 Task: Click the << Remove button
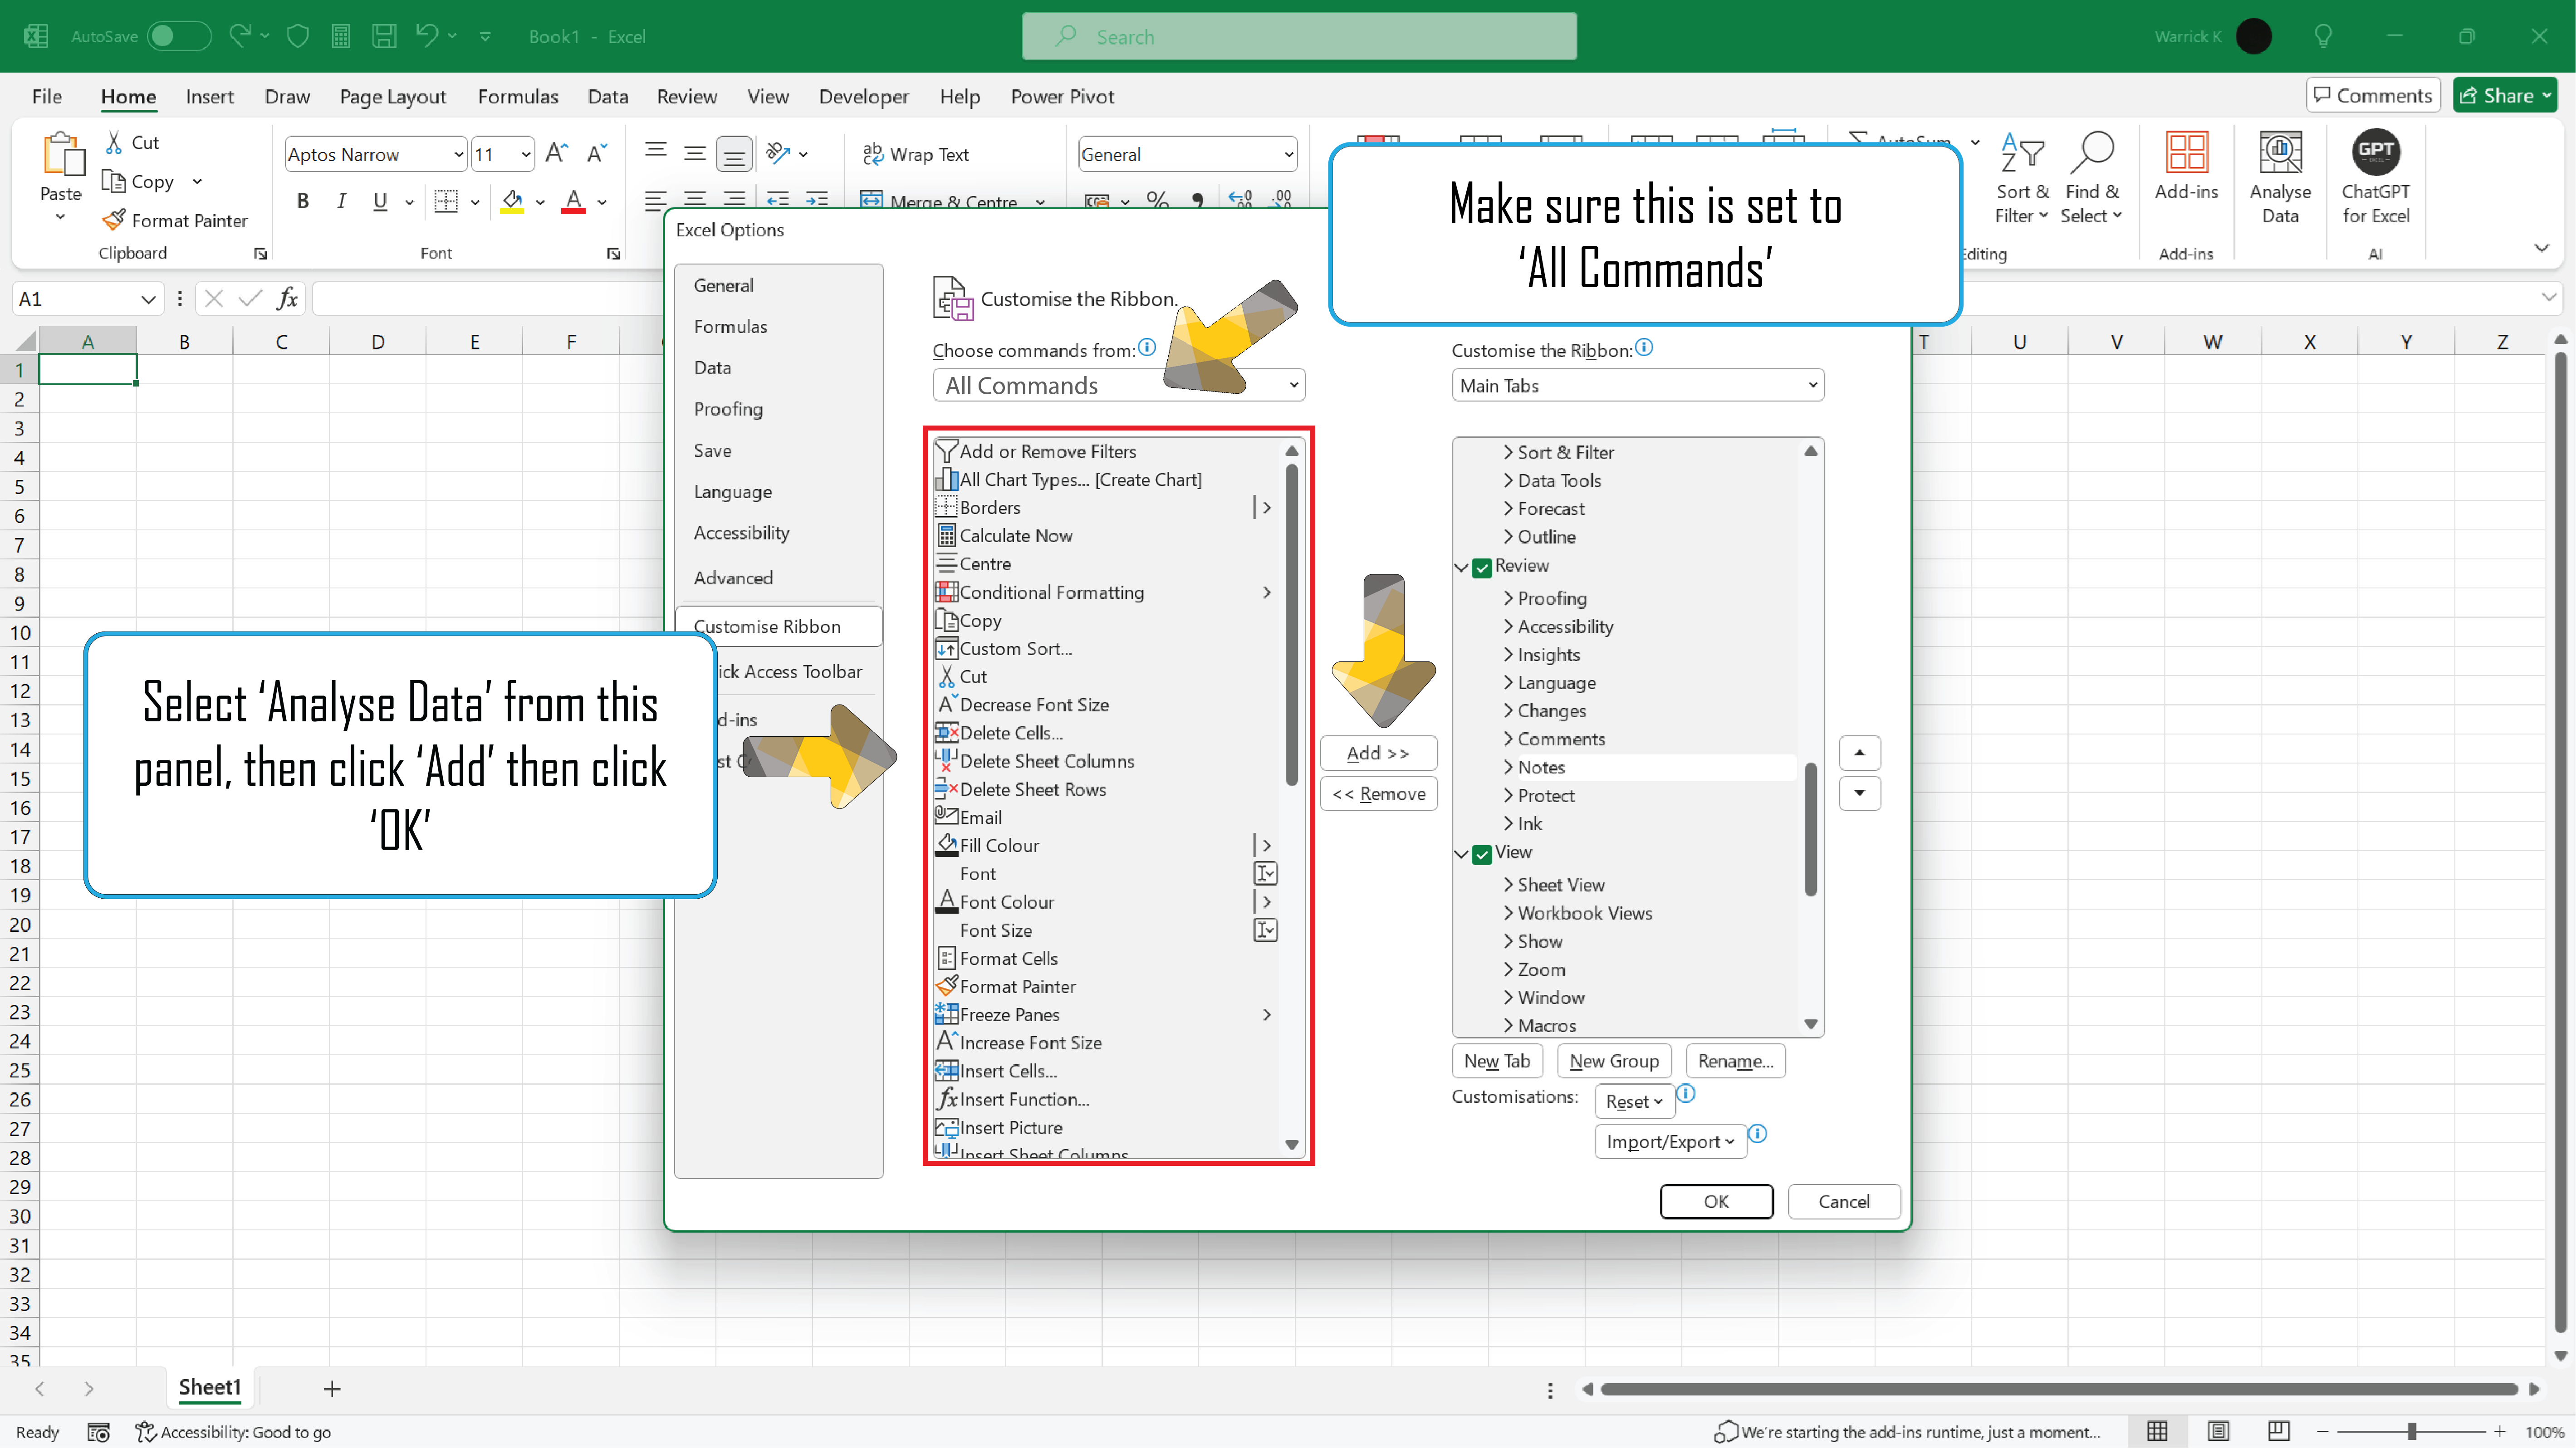point(1378,793)
